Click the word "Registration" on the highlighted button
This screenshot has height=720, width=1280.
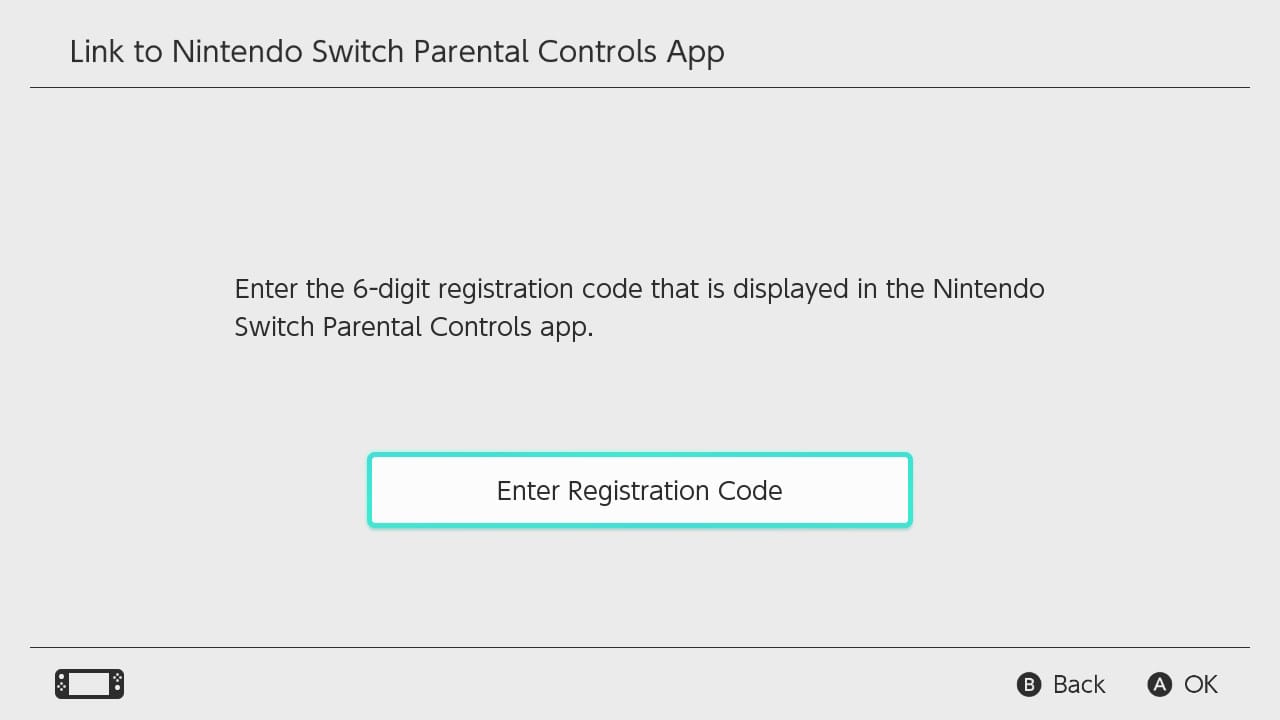coord(639,491)
